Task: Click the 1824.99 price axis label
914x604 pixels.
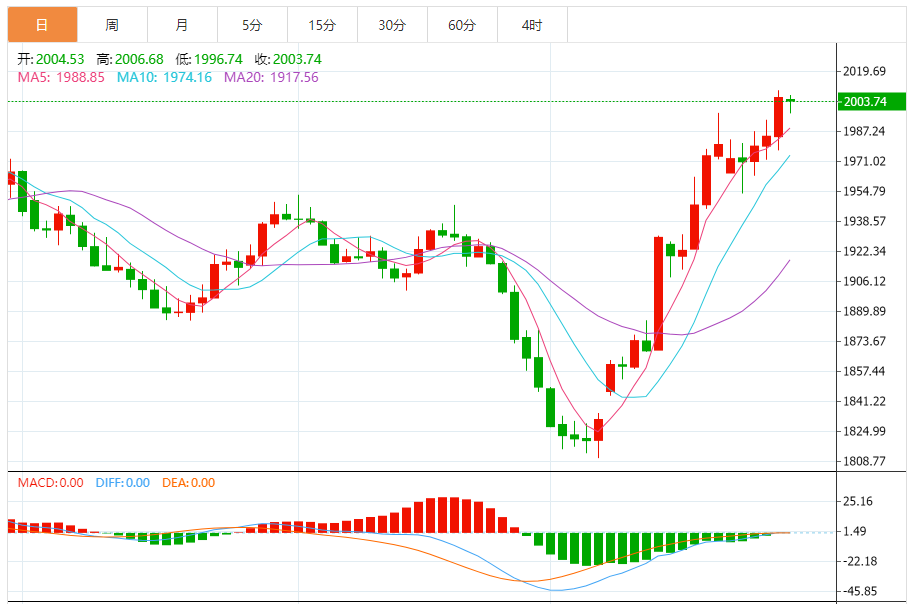Action: click(x=864, y=431)
